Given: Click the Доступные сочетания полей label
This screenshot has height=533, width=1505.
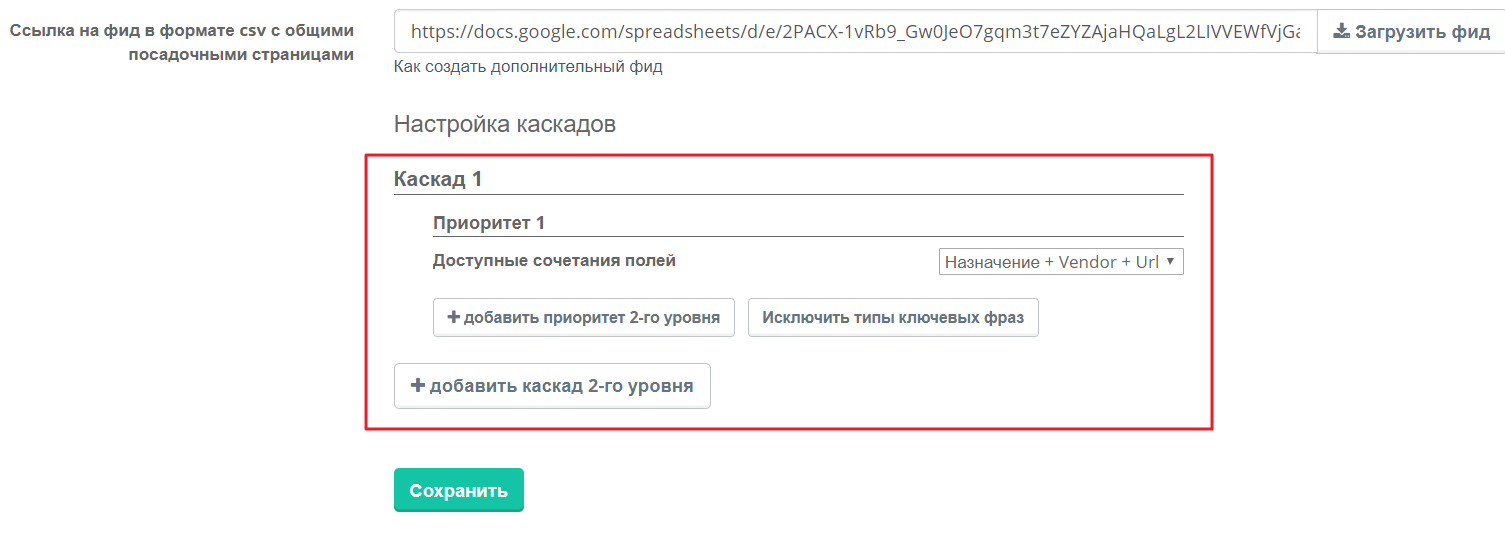Looking at the screenshot, I should (x=554, y=261).
